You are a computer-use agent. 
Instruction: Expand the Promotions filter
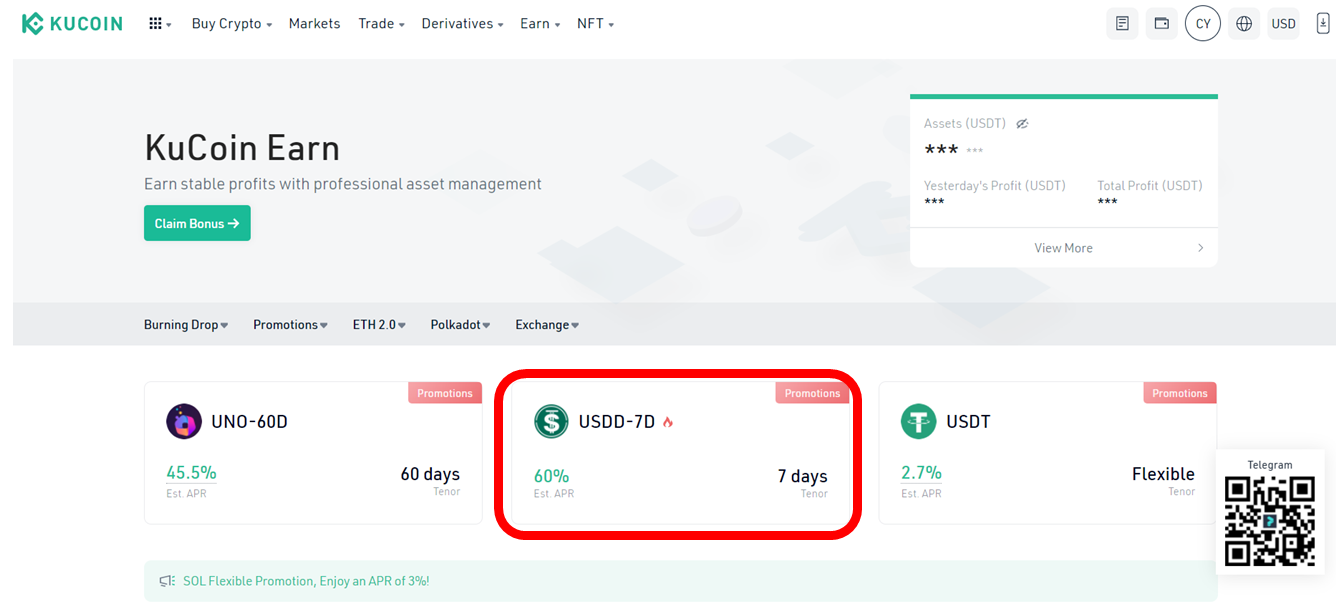290,325
